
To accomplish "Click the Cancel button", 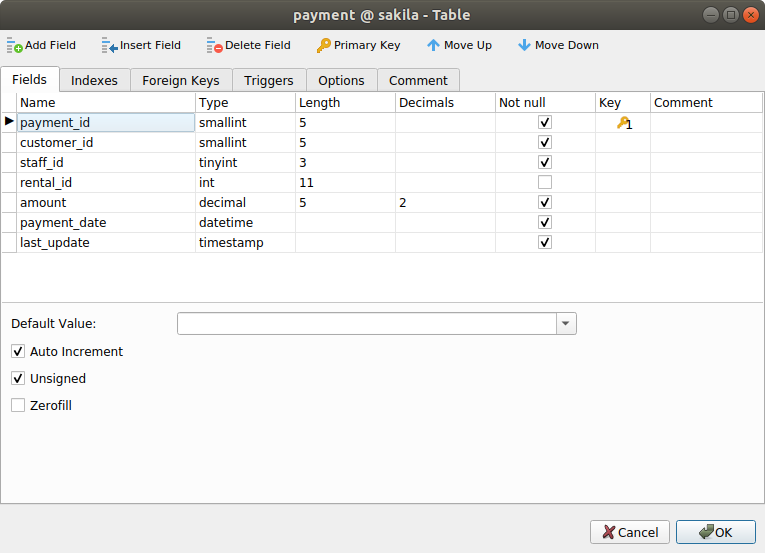I will click(x=630, y=532).
